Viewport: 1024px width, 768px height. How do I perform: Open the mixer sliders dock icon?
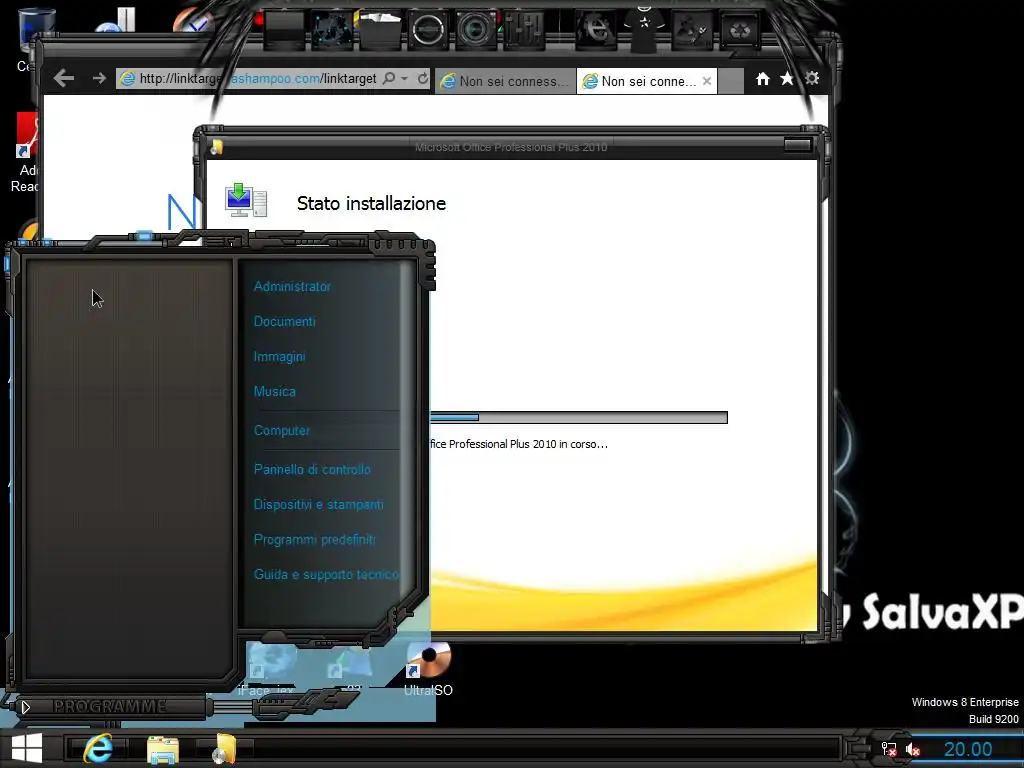pyautogui.click(x=524, y=29)
